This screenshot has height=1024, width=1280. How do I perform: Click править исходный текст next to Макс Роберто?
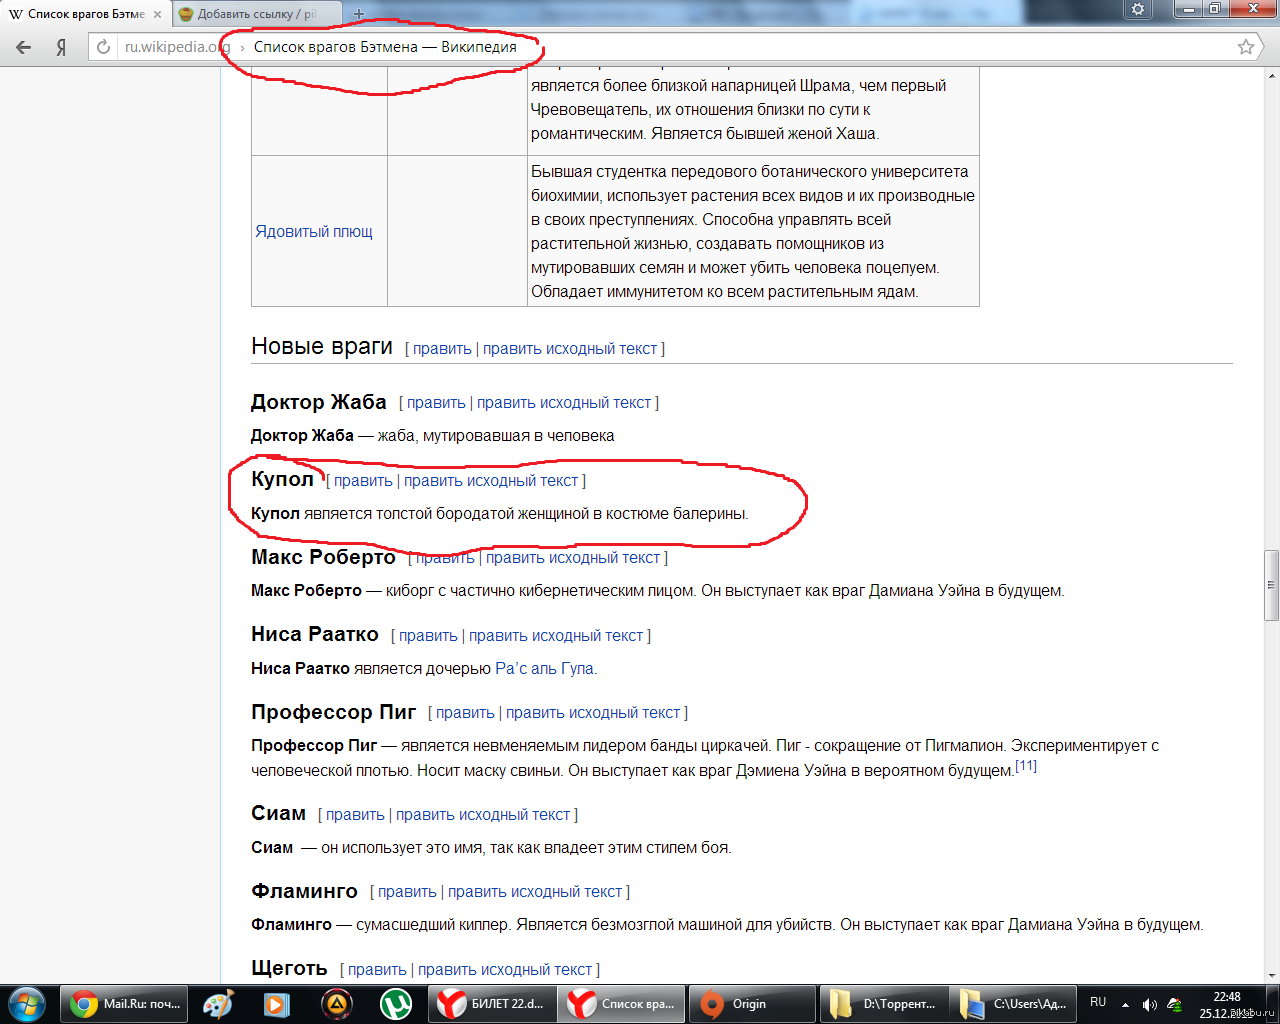(x=573, y=557)
